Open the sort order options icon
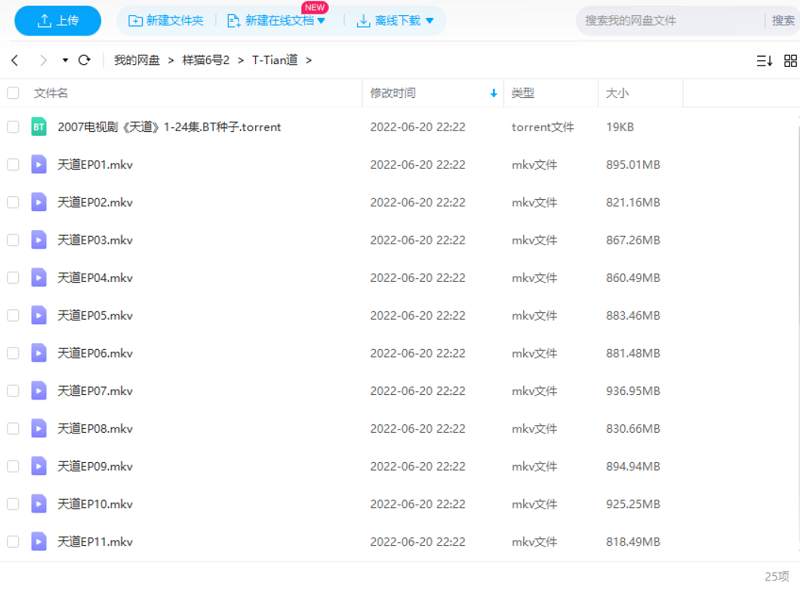This screenshot has width=800, height=591. point(764,61)
